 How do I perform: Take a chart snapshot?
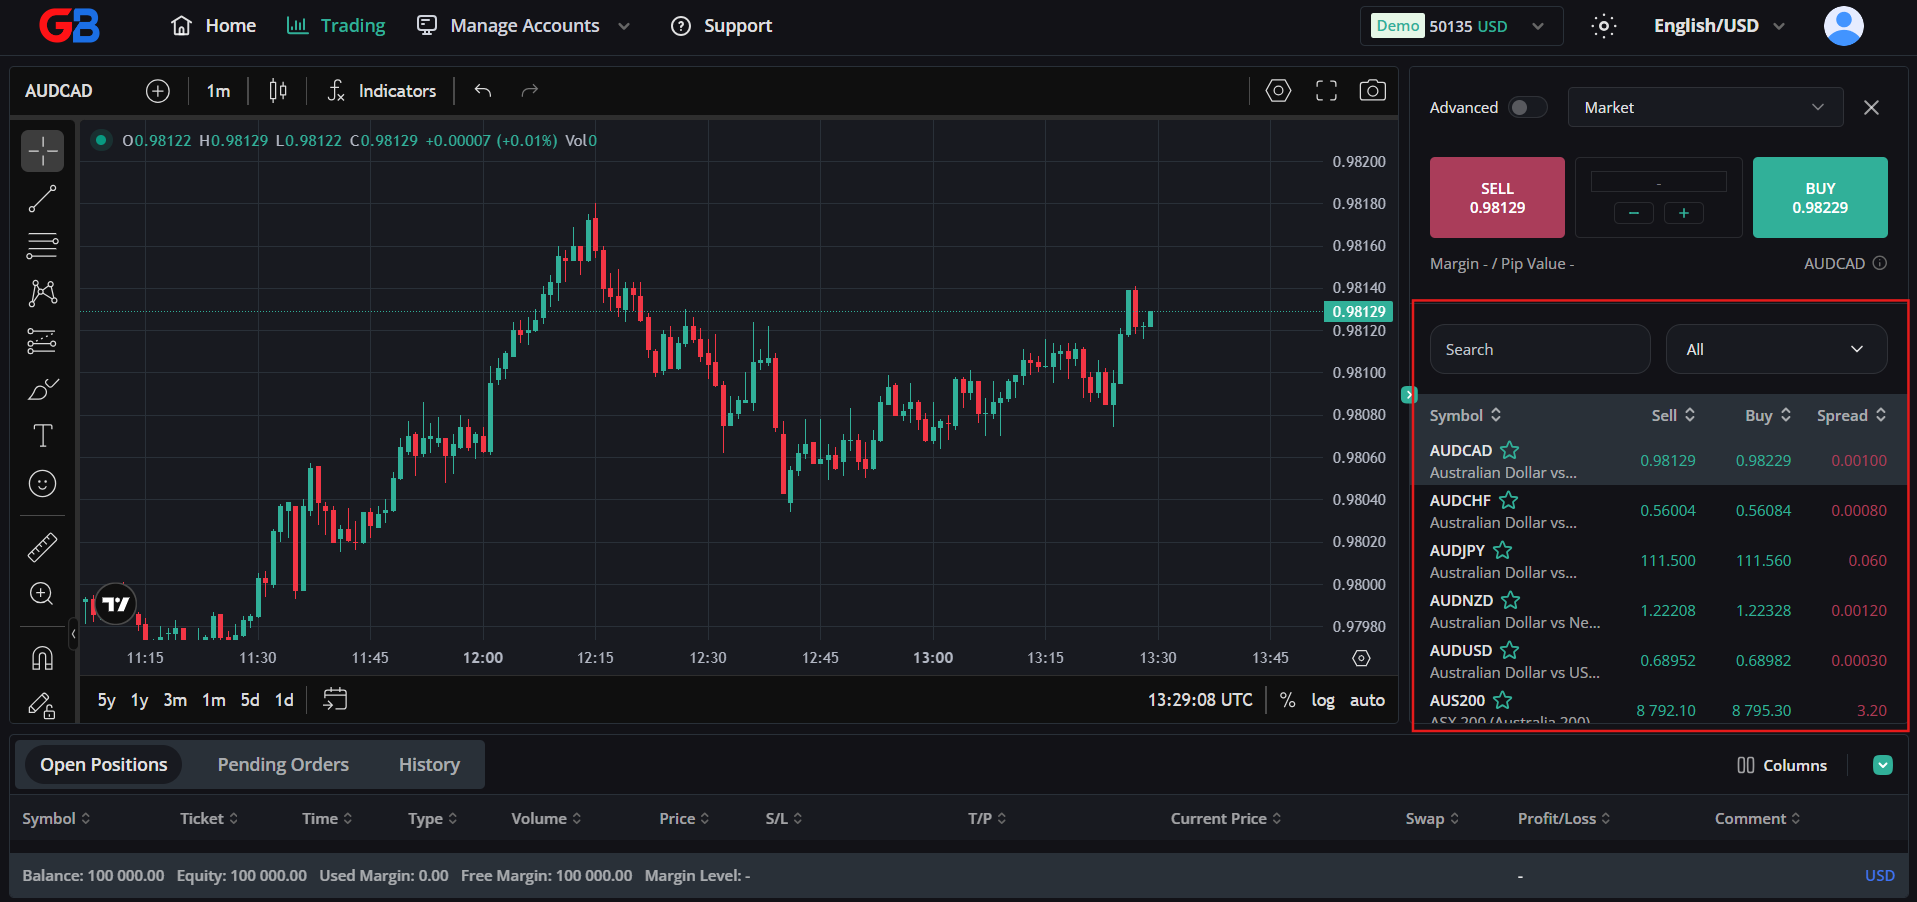(x=1373, y=91)
